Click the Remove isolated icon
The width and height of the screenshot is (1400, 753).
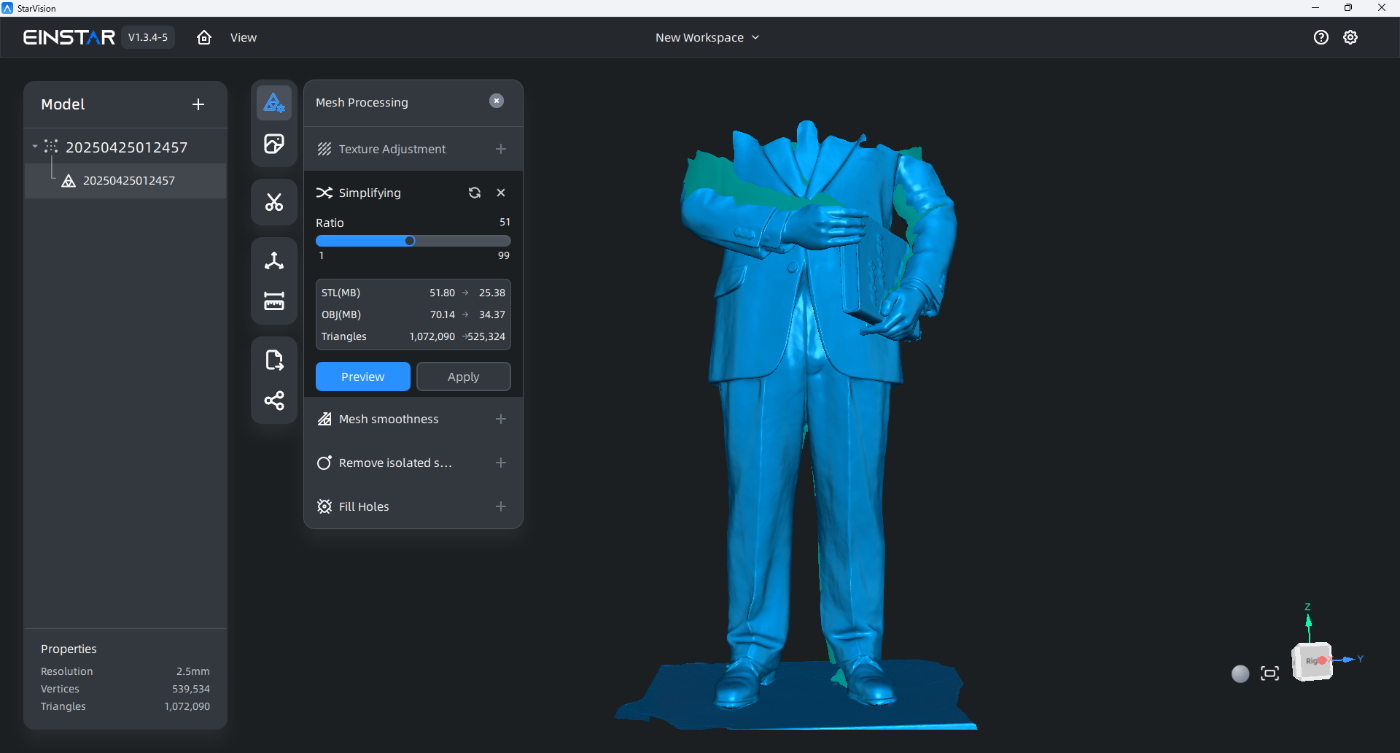(x=324, y=463)
